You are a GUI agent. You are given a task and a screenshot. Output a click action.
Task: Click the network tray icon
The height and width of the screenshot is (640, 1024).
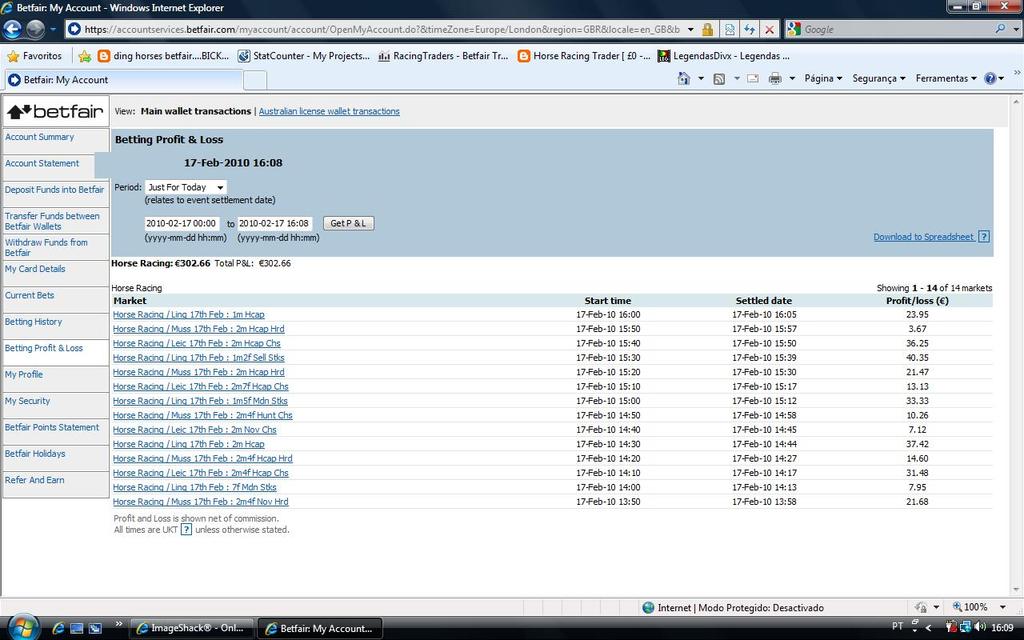(965, 627)
